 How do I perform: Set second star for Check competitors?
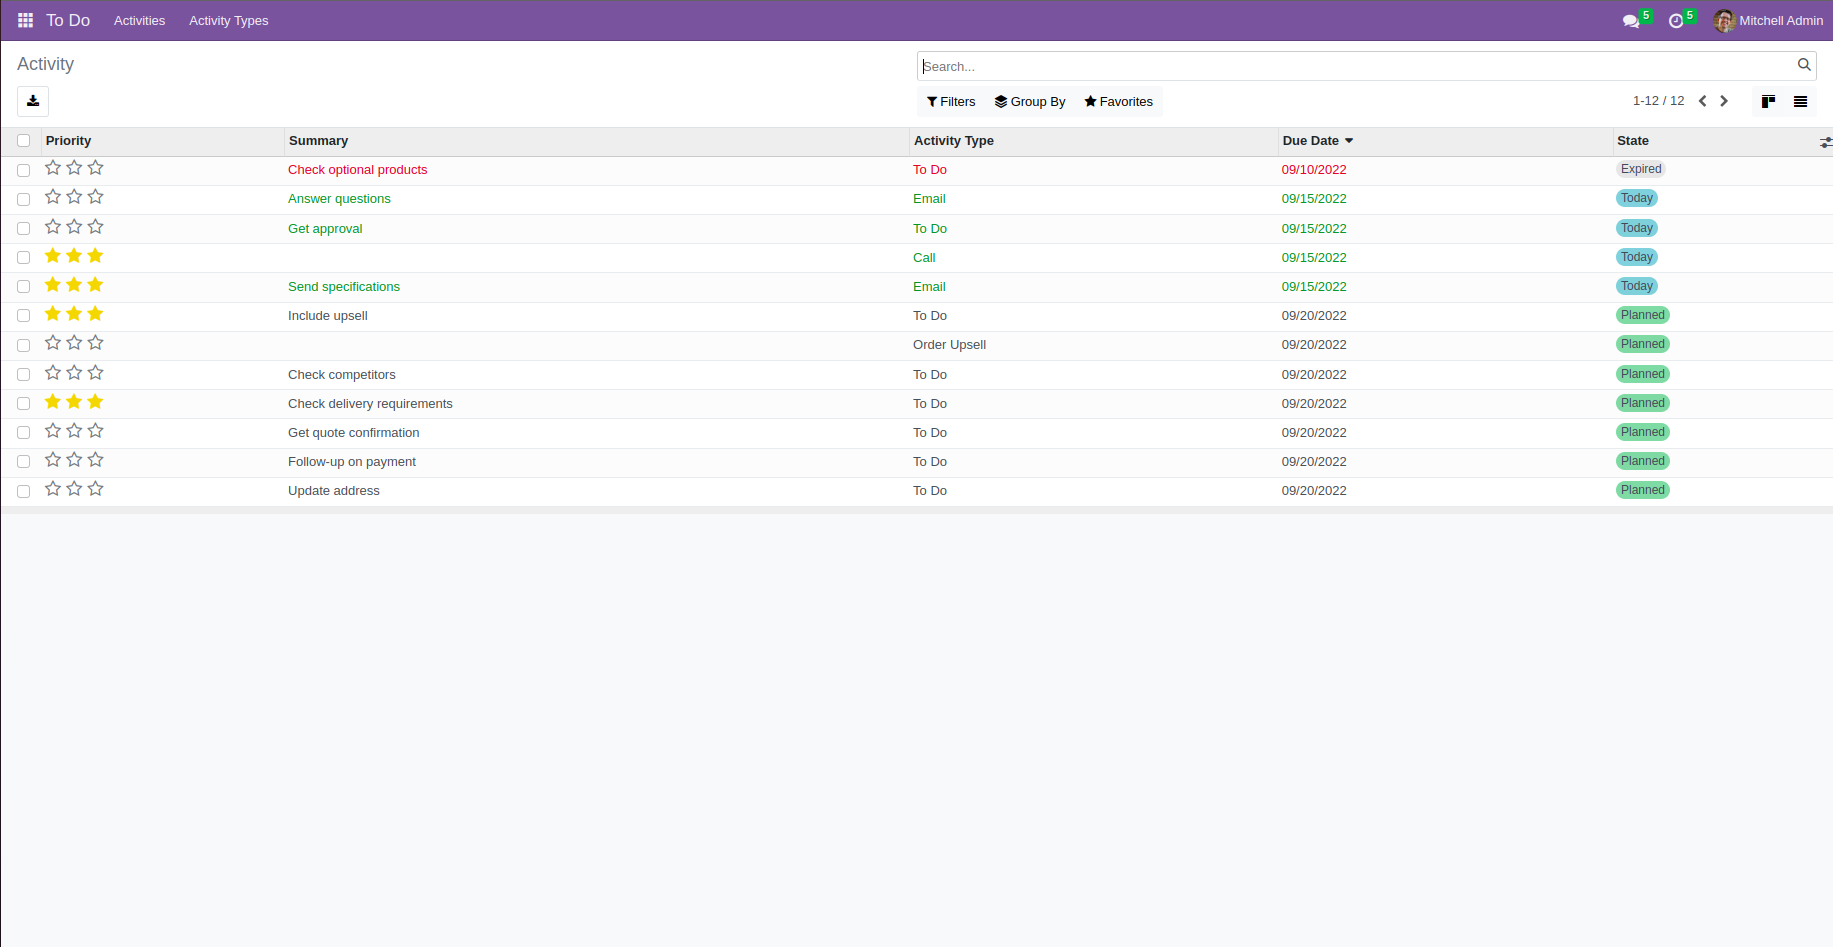74,373
